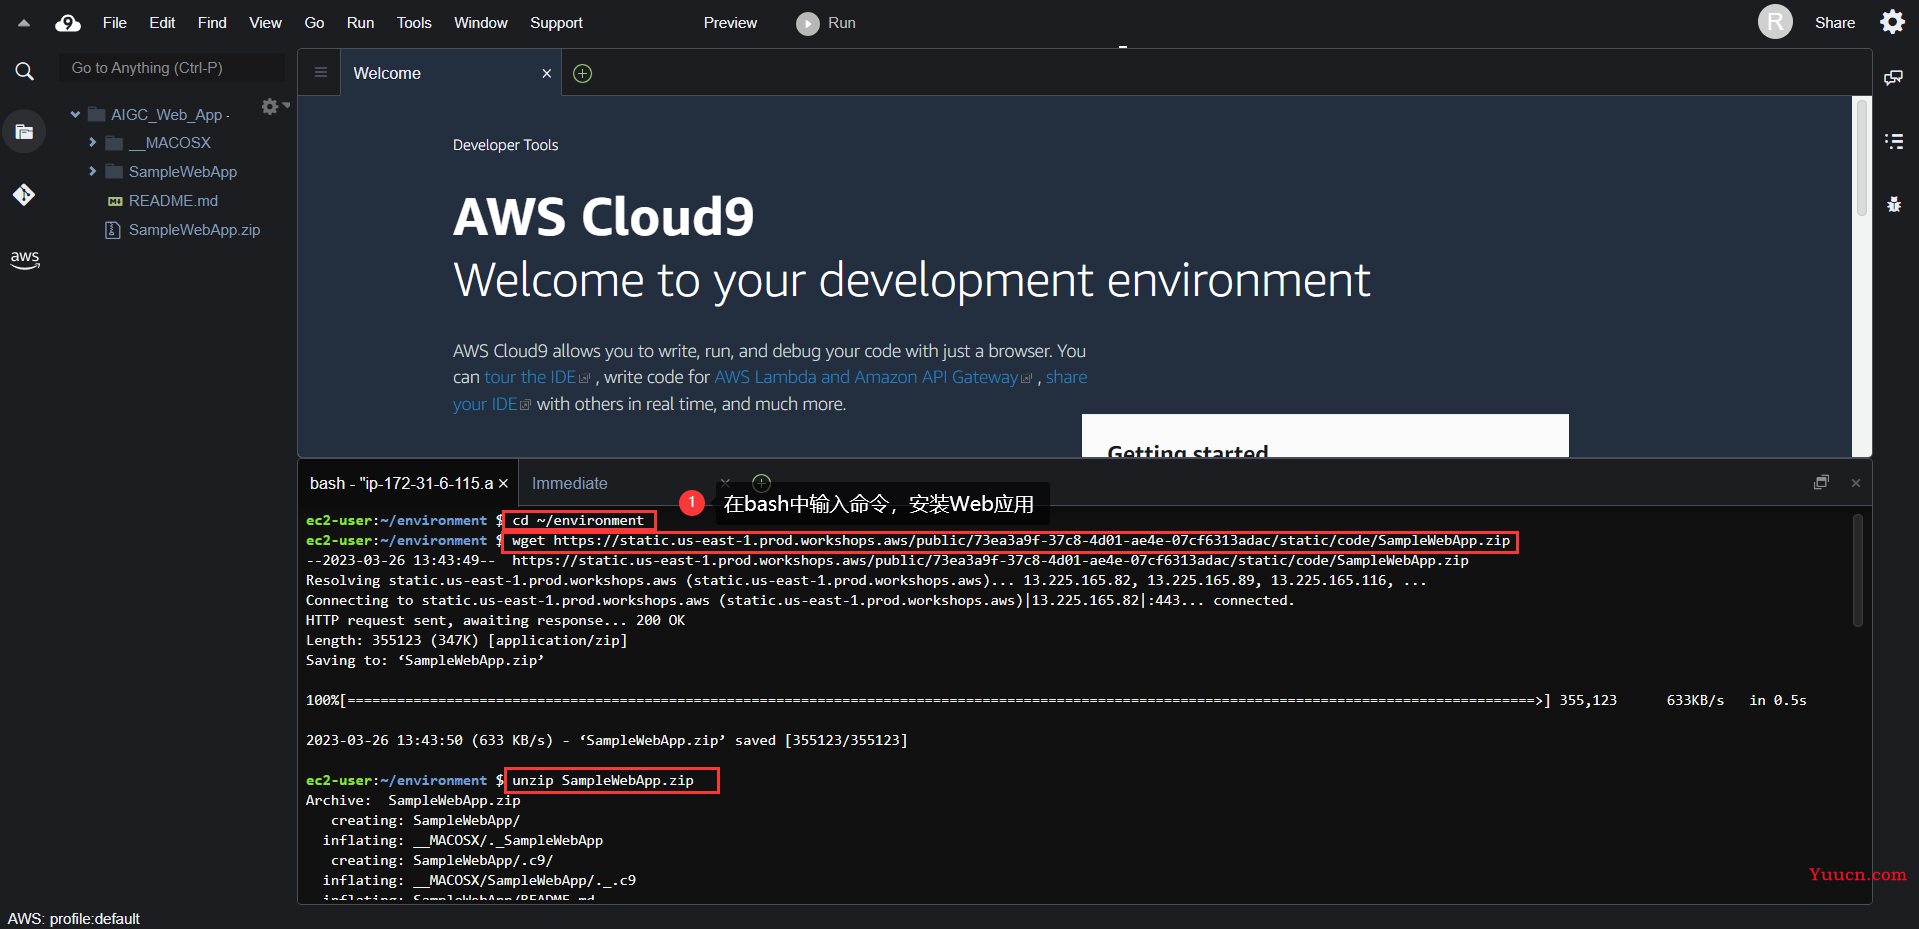Viewport: 1919px width, 929px height.
Task: Open the View menu
Action: 265,22
